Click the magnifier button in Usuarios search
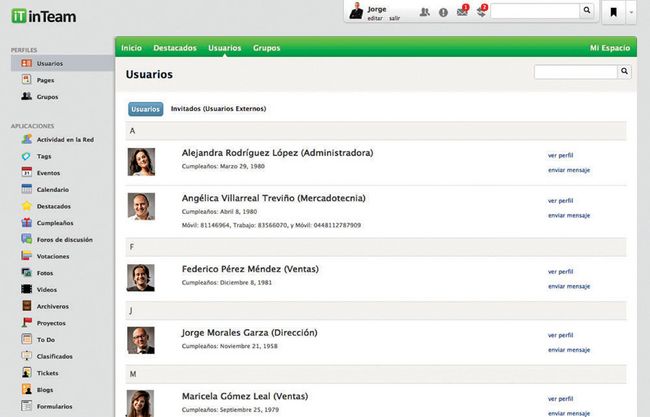650x417 pixels. coord(625,72)
